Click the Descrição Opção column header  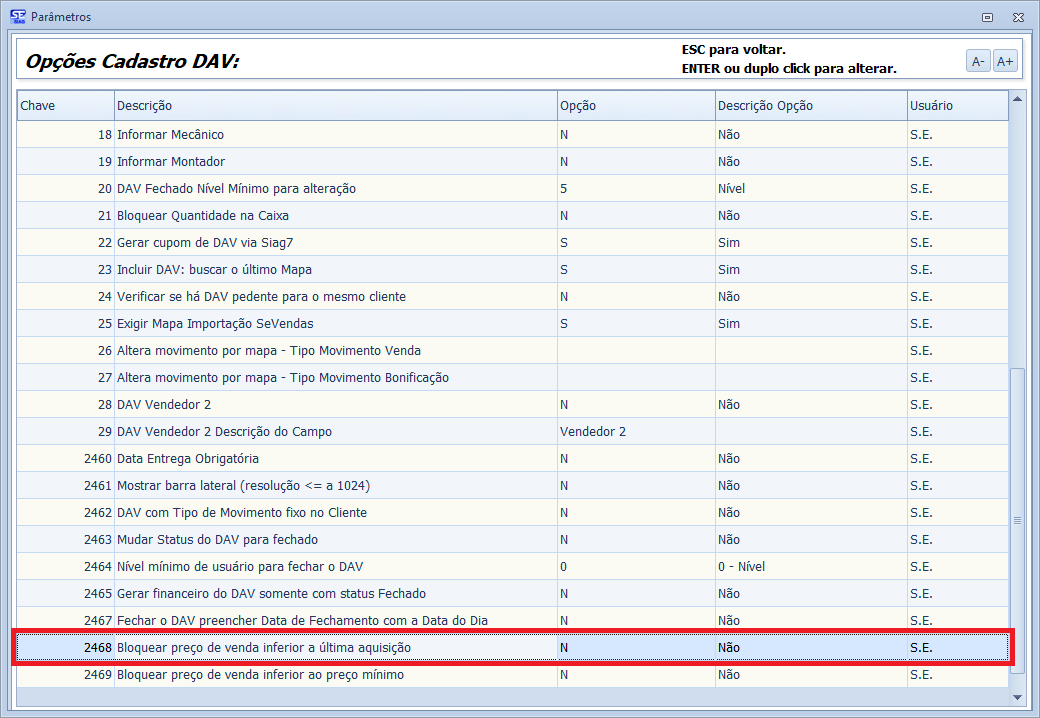810,106
